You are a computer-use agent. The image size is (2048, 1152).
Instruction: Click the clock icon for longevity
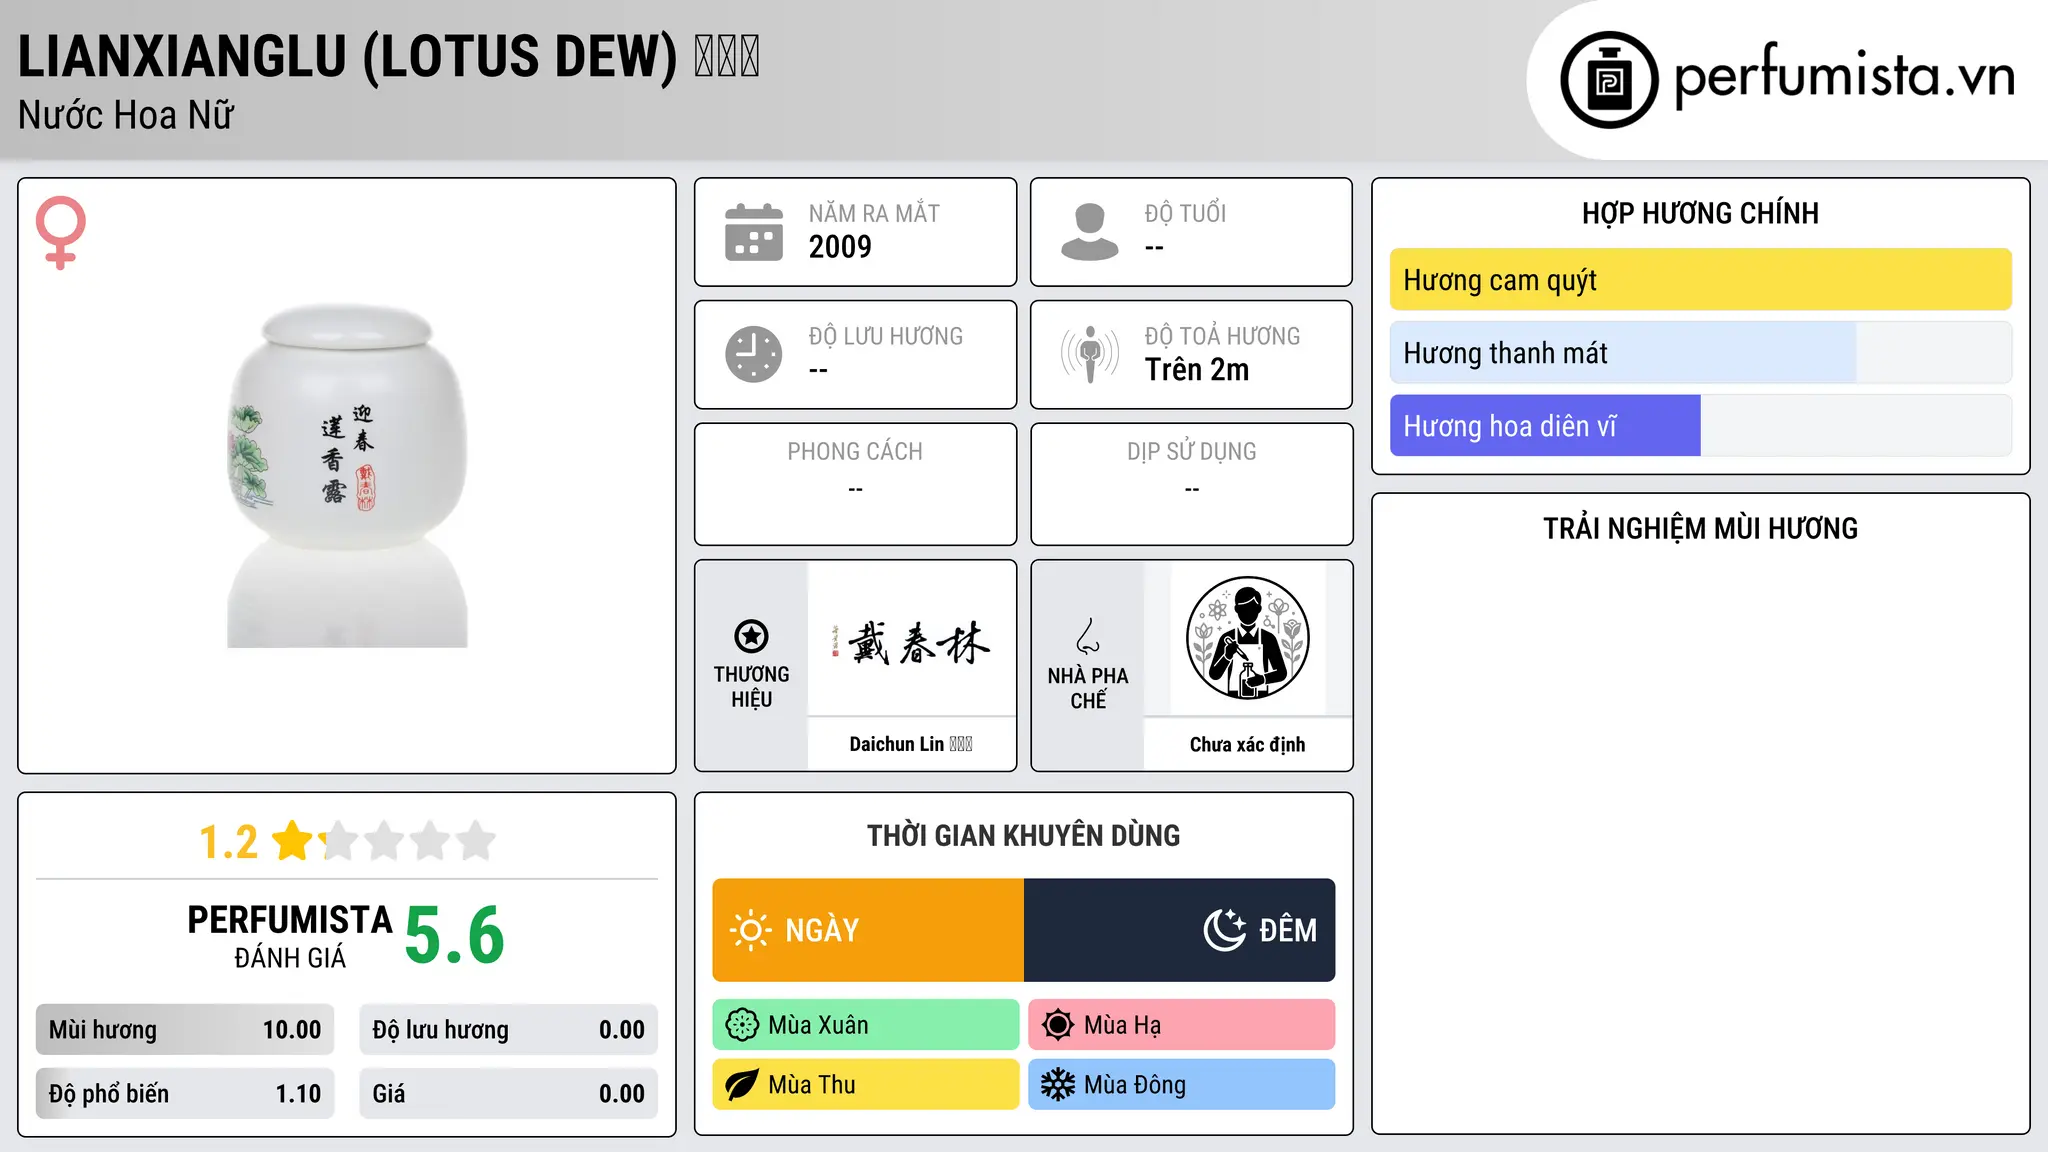pyautogui.click(x=754, y=354)
